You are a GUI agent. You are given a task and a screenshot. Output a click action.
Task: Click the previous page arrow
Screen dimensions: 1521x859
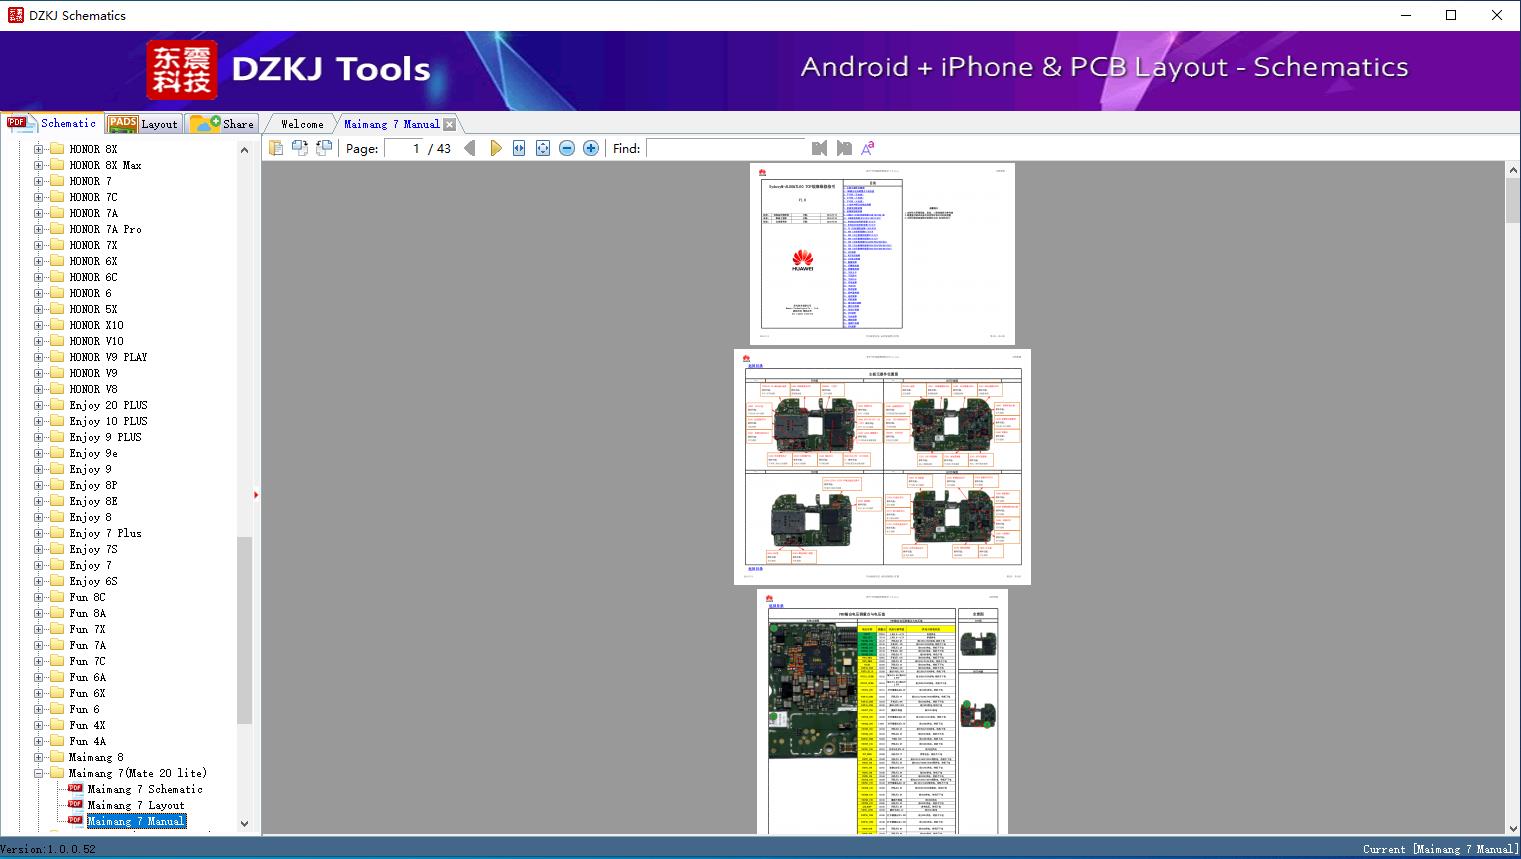pyautogui.click(x=470, y=148)
